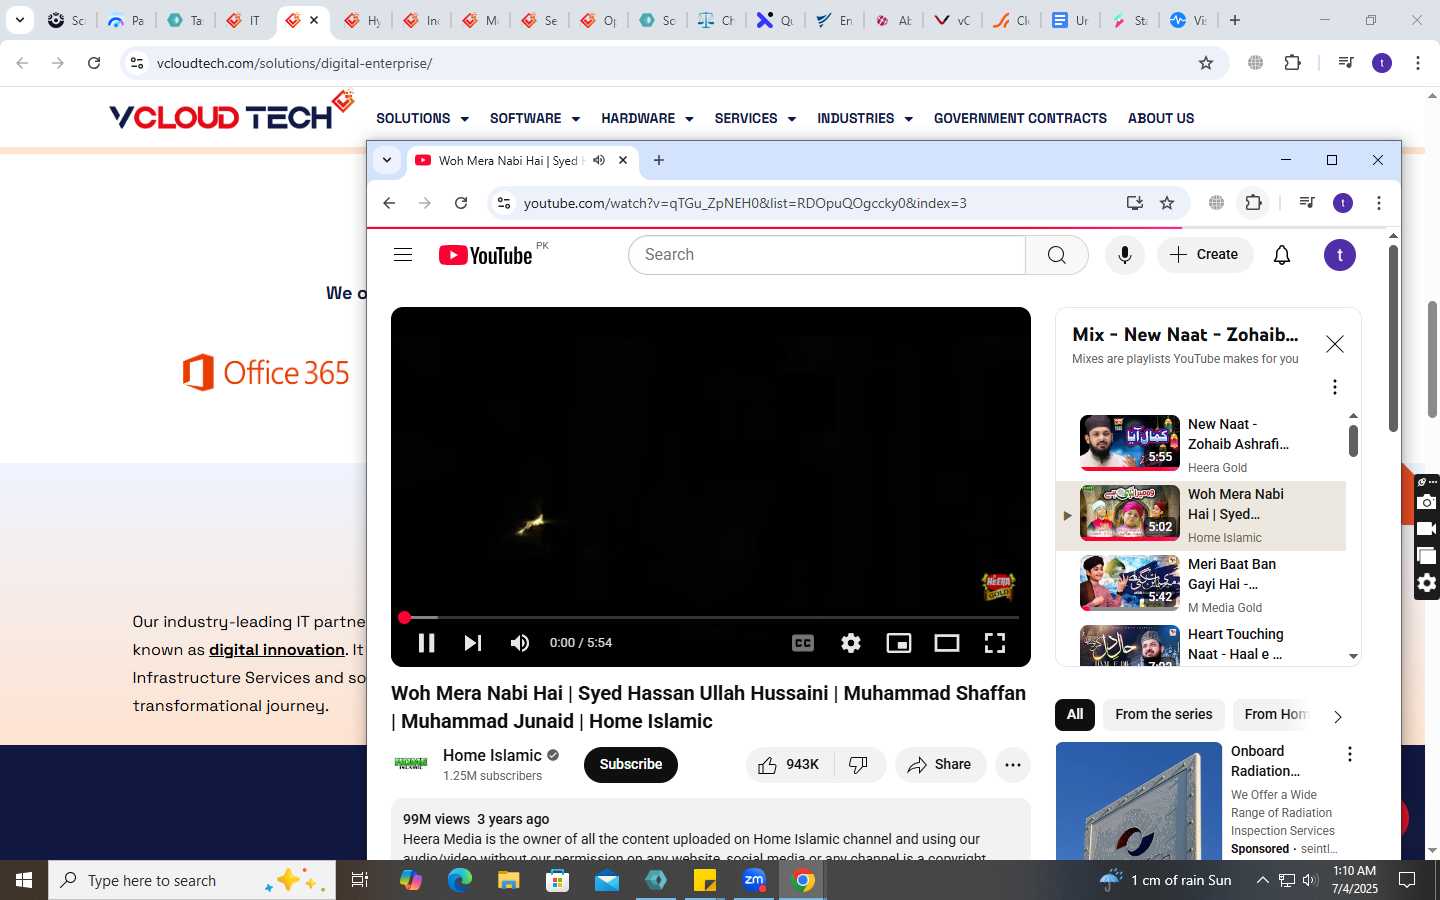Expand SOFTWARE menu on vCloud Tech

point(535,118)
